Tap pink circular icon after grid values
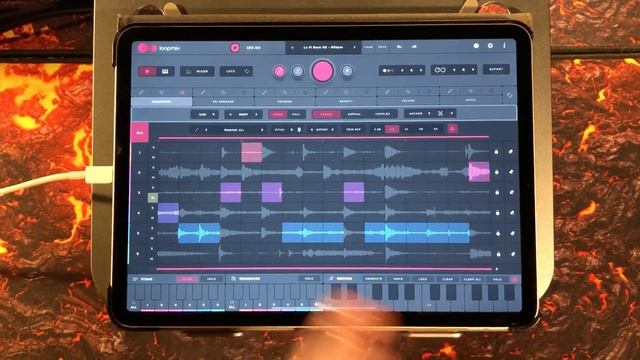The image size is (640, 360). (452, 129)
